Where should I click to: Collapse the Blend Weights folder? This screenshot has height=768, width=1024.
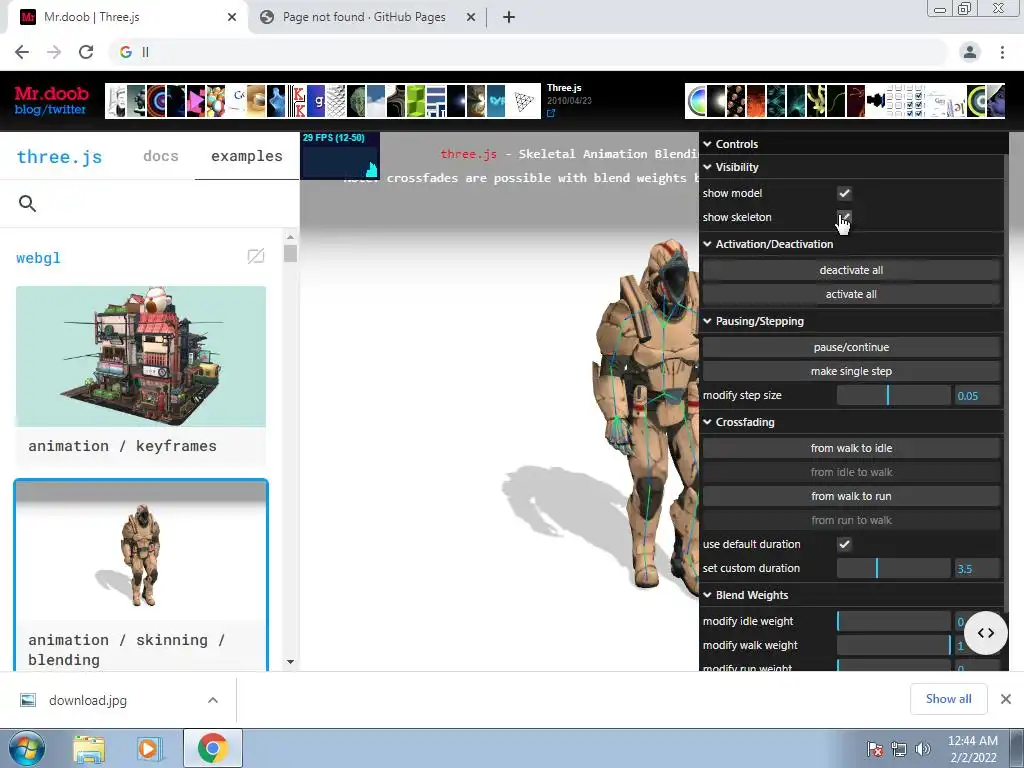(x=852, y=595)
